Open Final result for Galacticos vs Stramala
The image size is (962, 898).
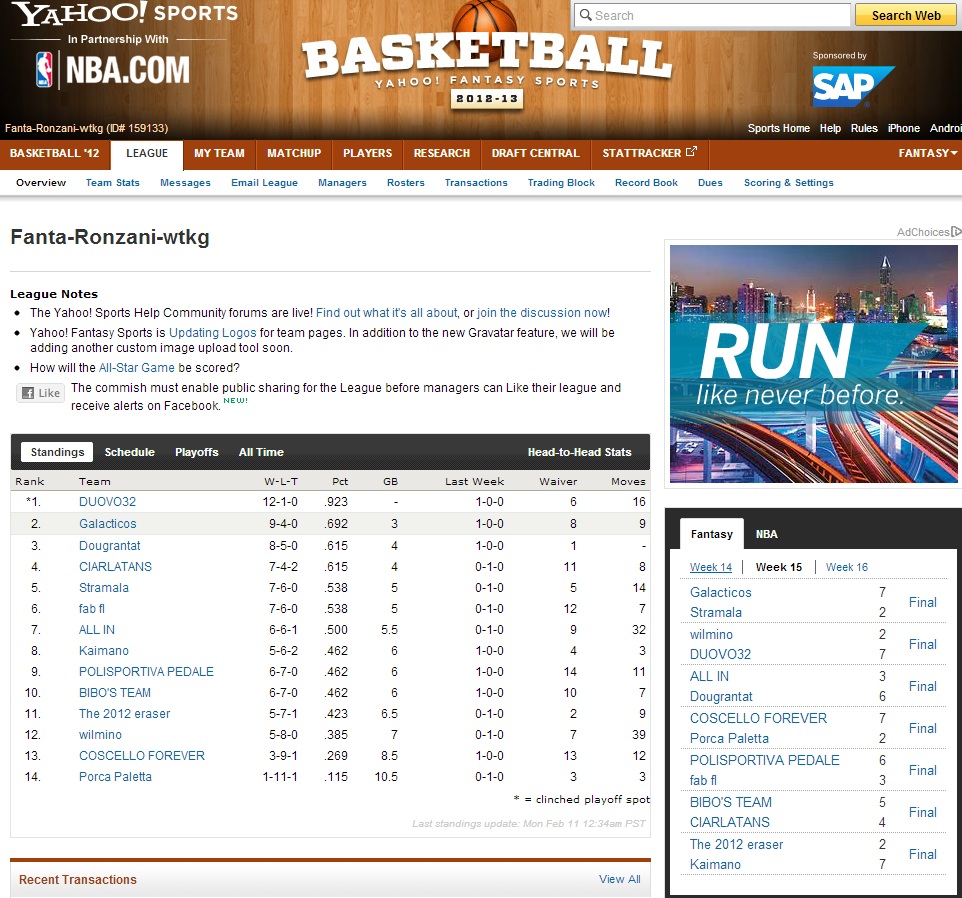coord(922,602)
